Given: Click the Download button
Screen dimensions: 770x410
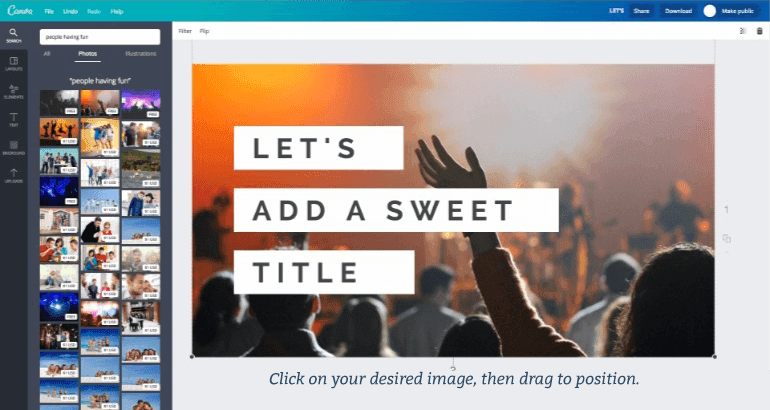Looking at the screenshot, I should pyautogui.click(x=678, y=11).
